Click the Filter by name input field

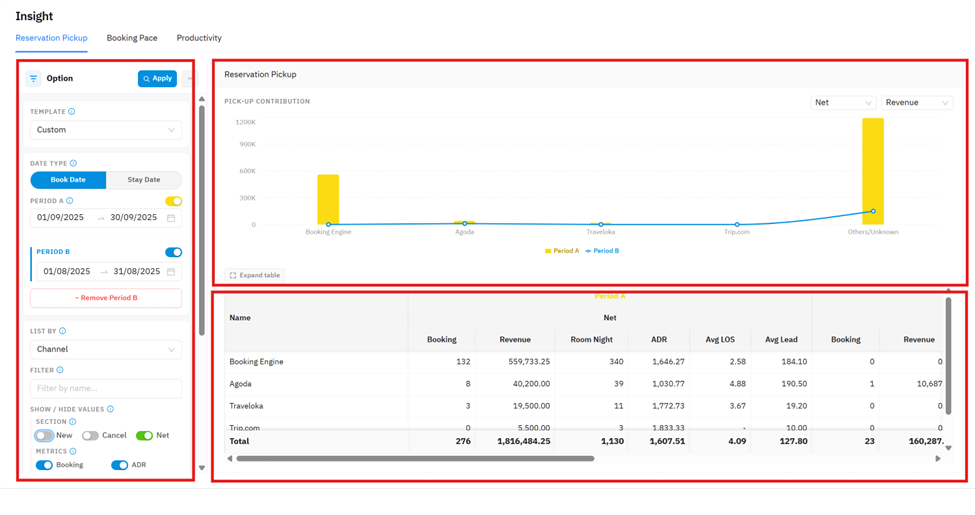(x=106, y=388)
